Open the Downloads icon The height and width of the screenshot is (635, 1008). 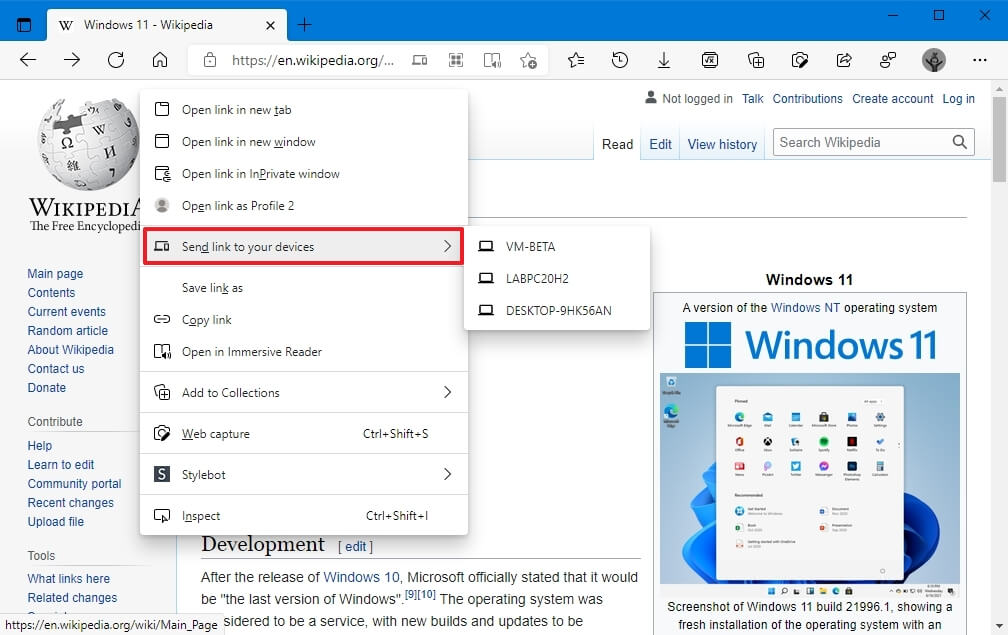pyautogui.click(x=663, y=60)
